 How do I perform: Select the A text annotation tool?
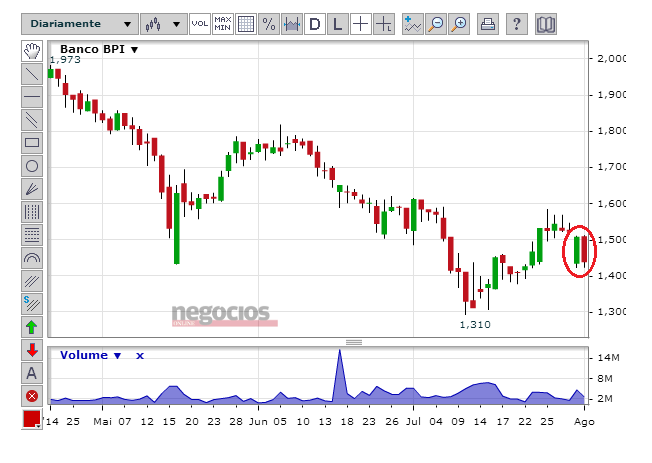[x=32, y=373]
